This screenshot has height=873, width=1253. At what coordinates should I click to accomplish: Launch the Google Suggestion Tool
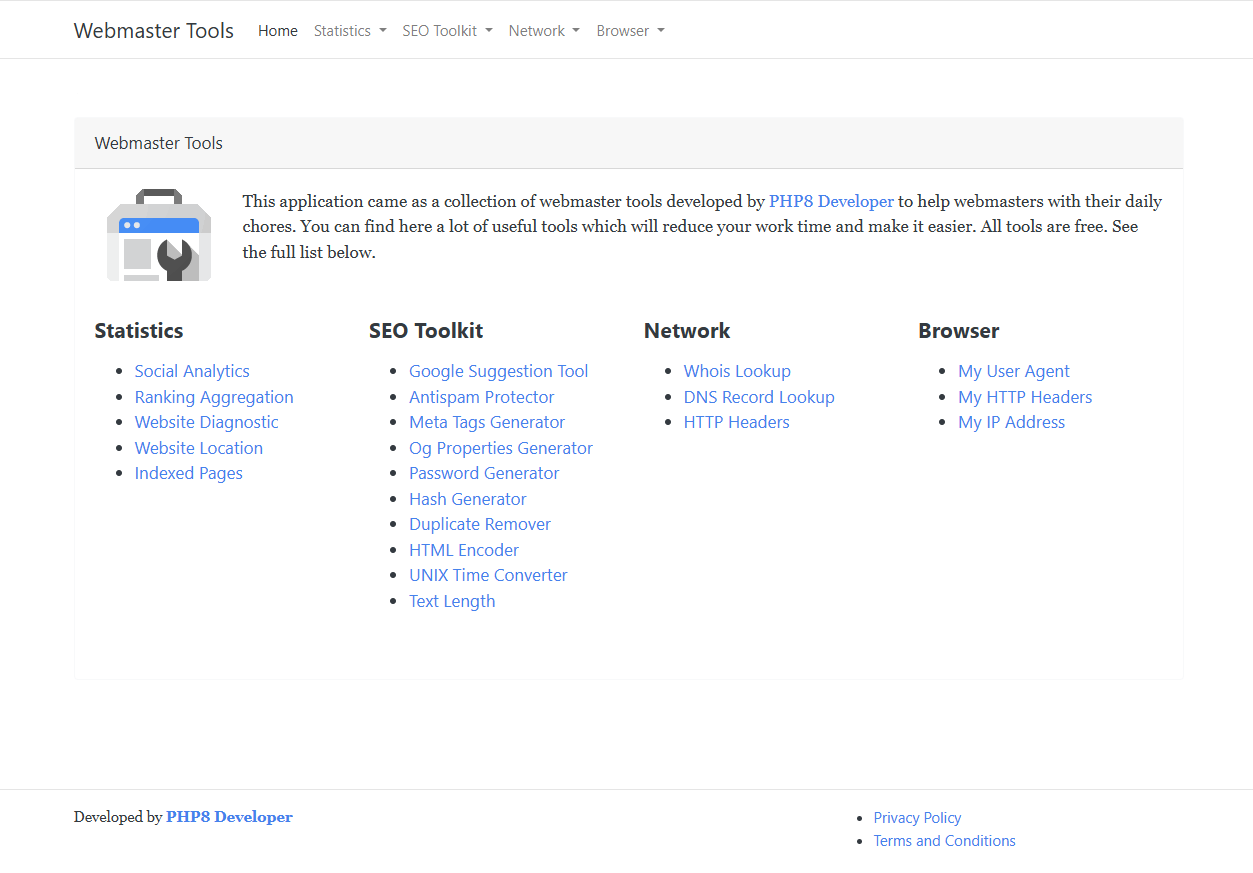click(498, 371)
